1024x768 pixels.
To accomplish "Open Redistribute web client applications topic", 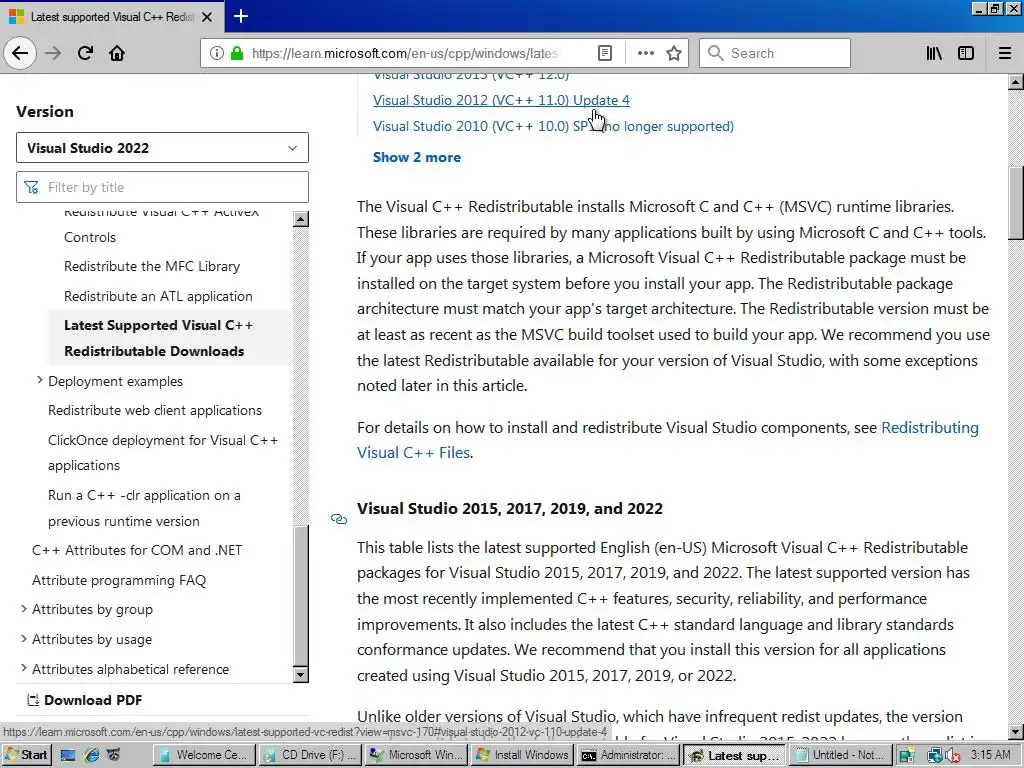I will click(155, 410).
